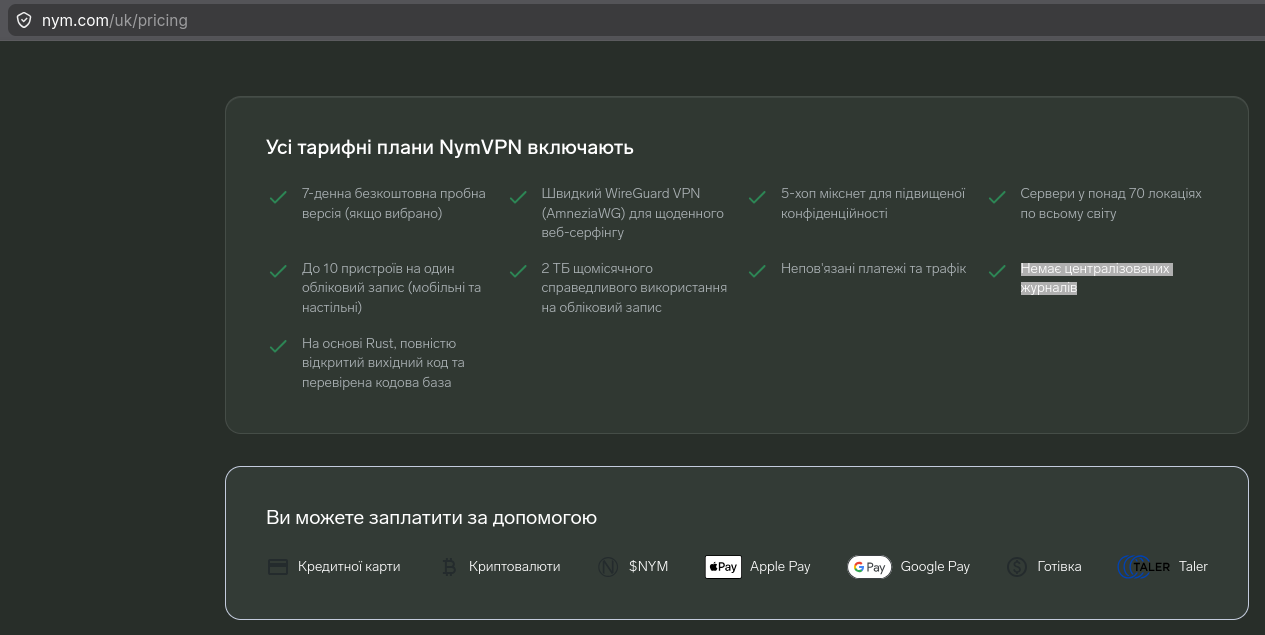Click the $NYM payment label
This screenshot has height=635, width=1265.
[648, 567]
